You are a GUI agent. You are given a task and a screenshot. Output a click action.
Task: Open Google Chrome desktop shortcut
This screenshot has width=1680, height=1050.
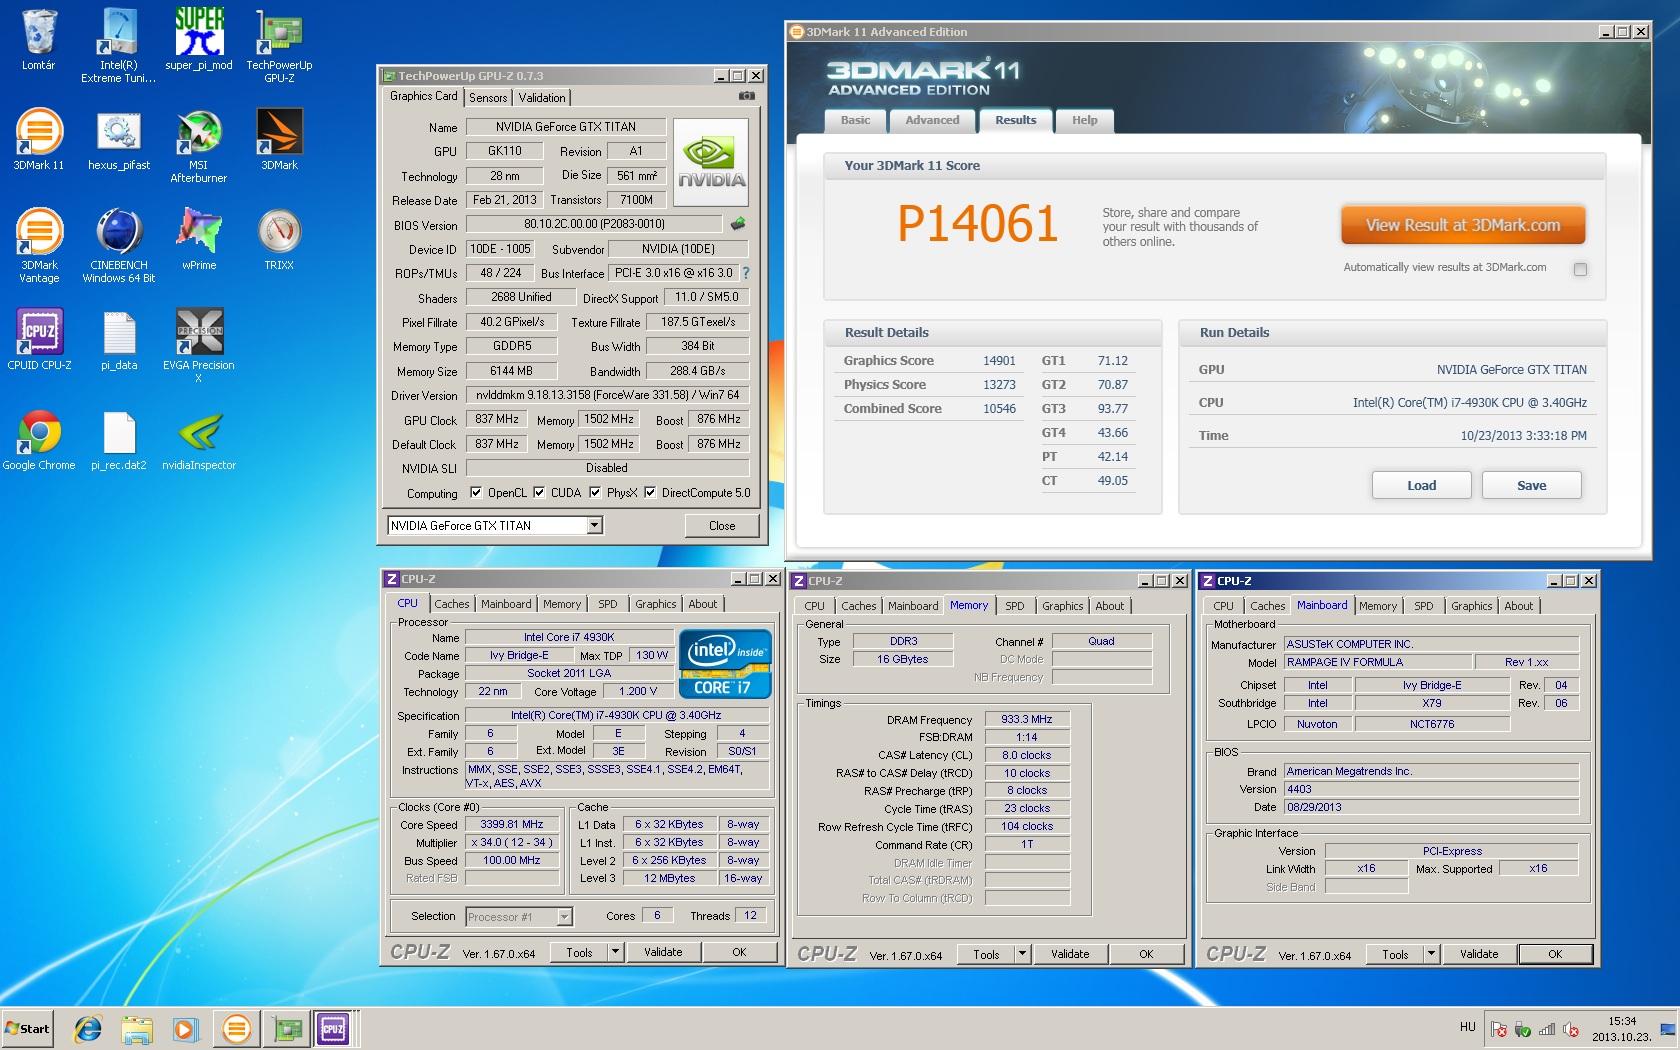pos(39,439)
